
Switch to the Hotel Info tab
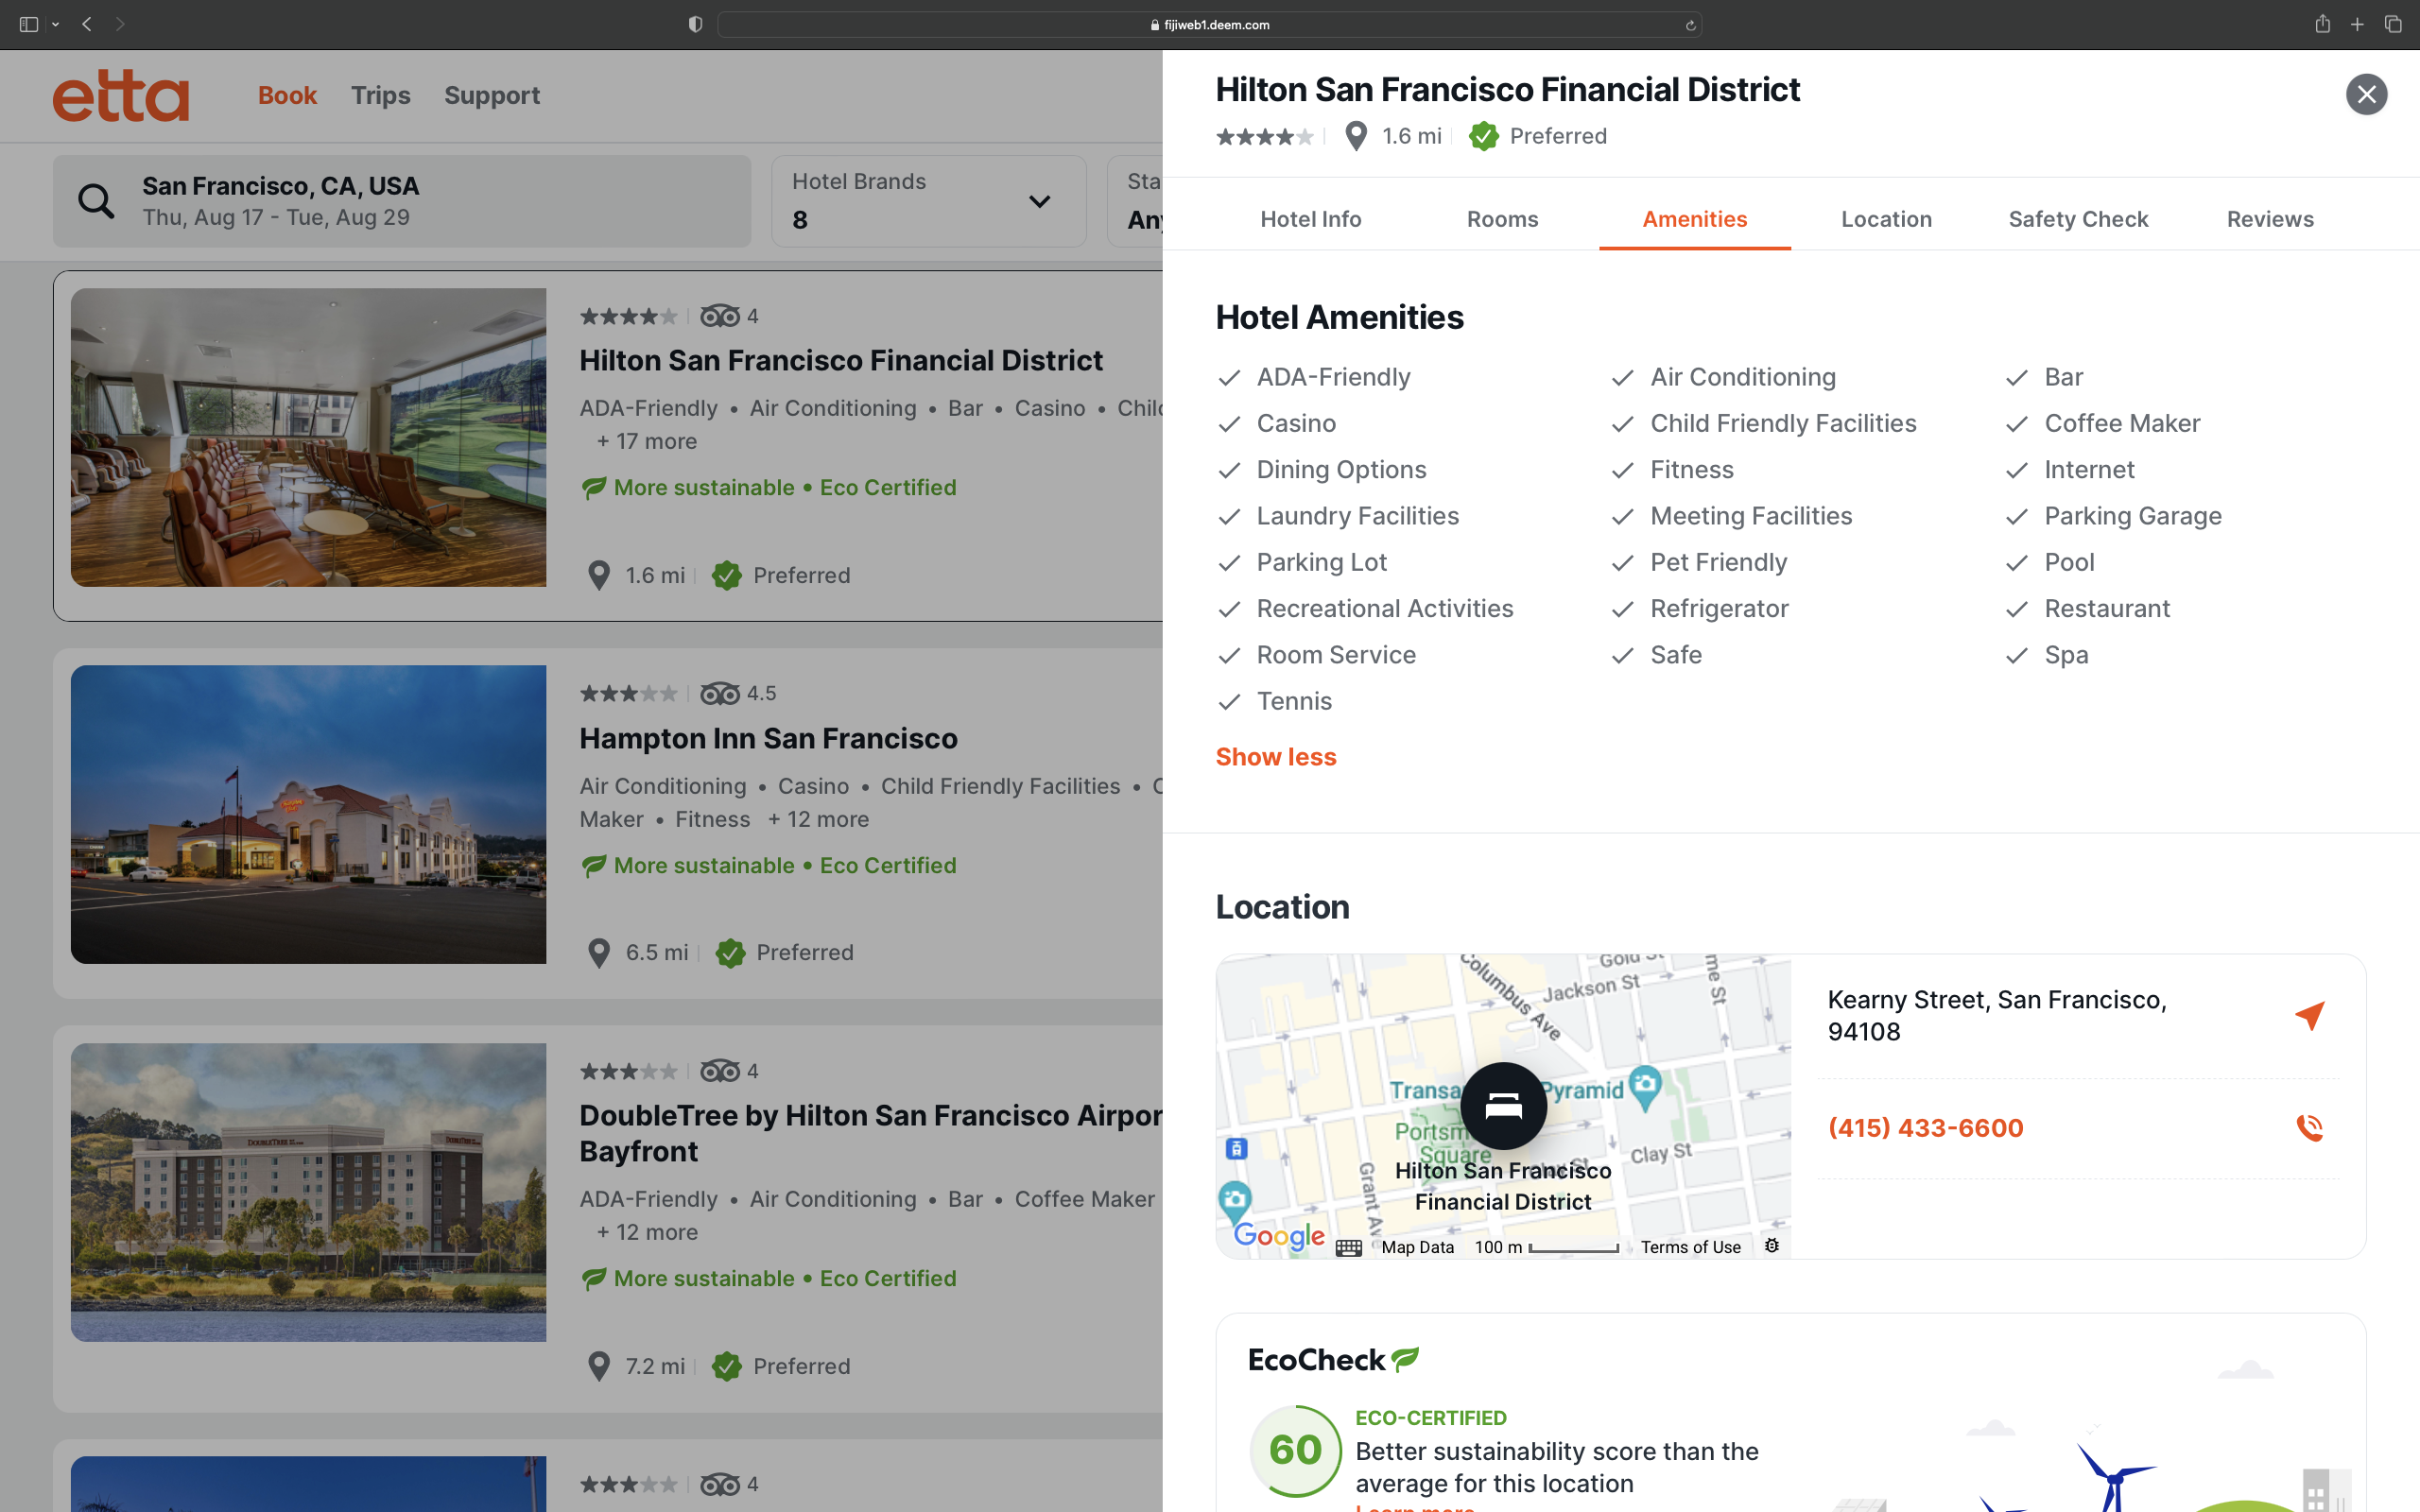1310,219
